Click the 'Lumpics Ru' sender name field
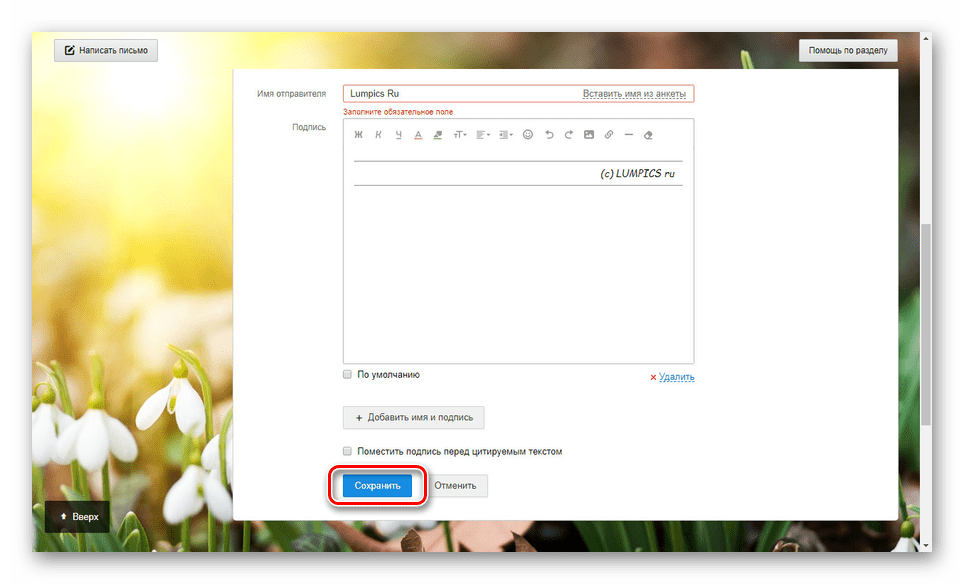The width and height of the screenshot is (964, 584). click(x=460, y=94)
